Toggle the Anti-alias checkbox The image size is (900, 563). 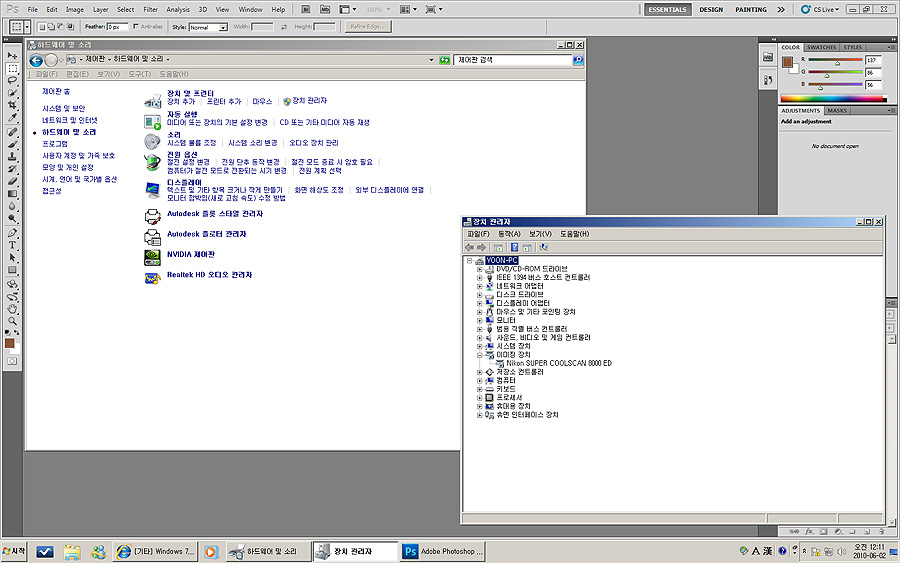(x=136, y=27)
